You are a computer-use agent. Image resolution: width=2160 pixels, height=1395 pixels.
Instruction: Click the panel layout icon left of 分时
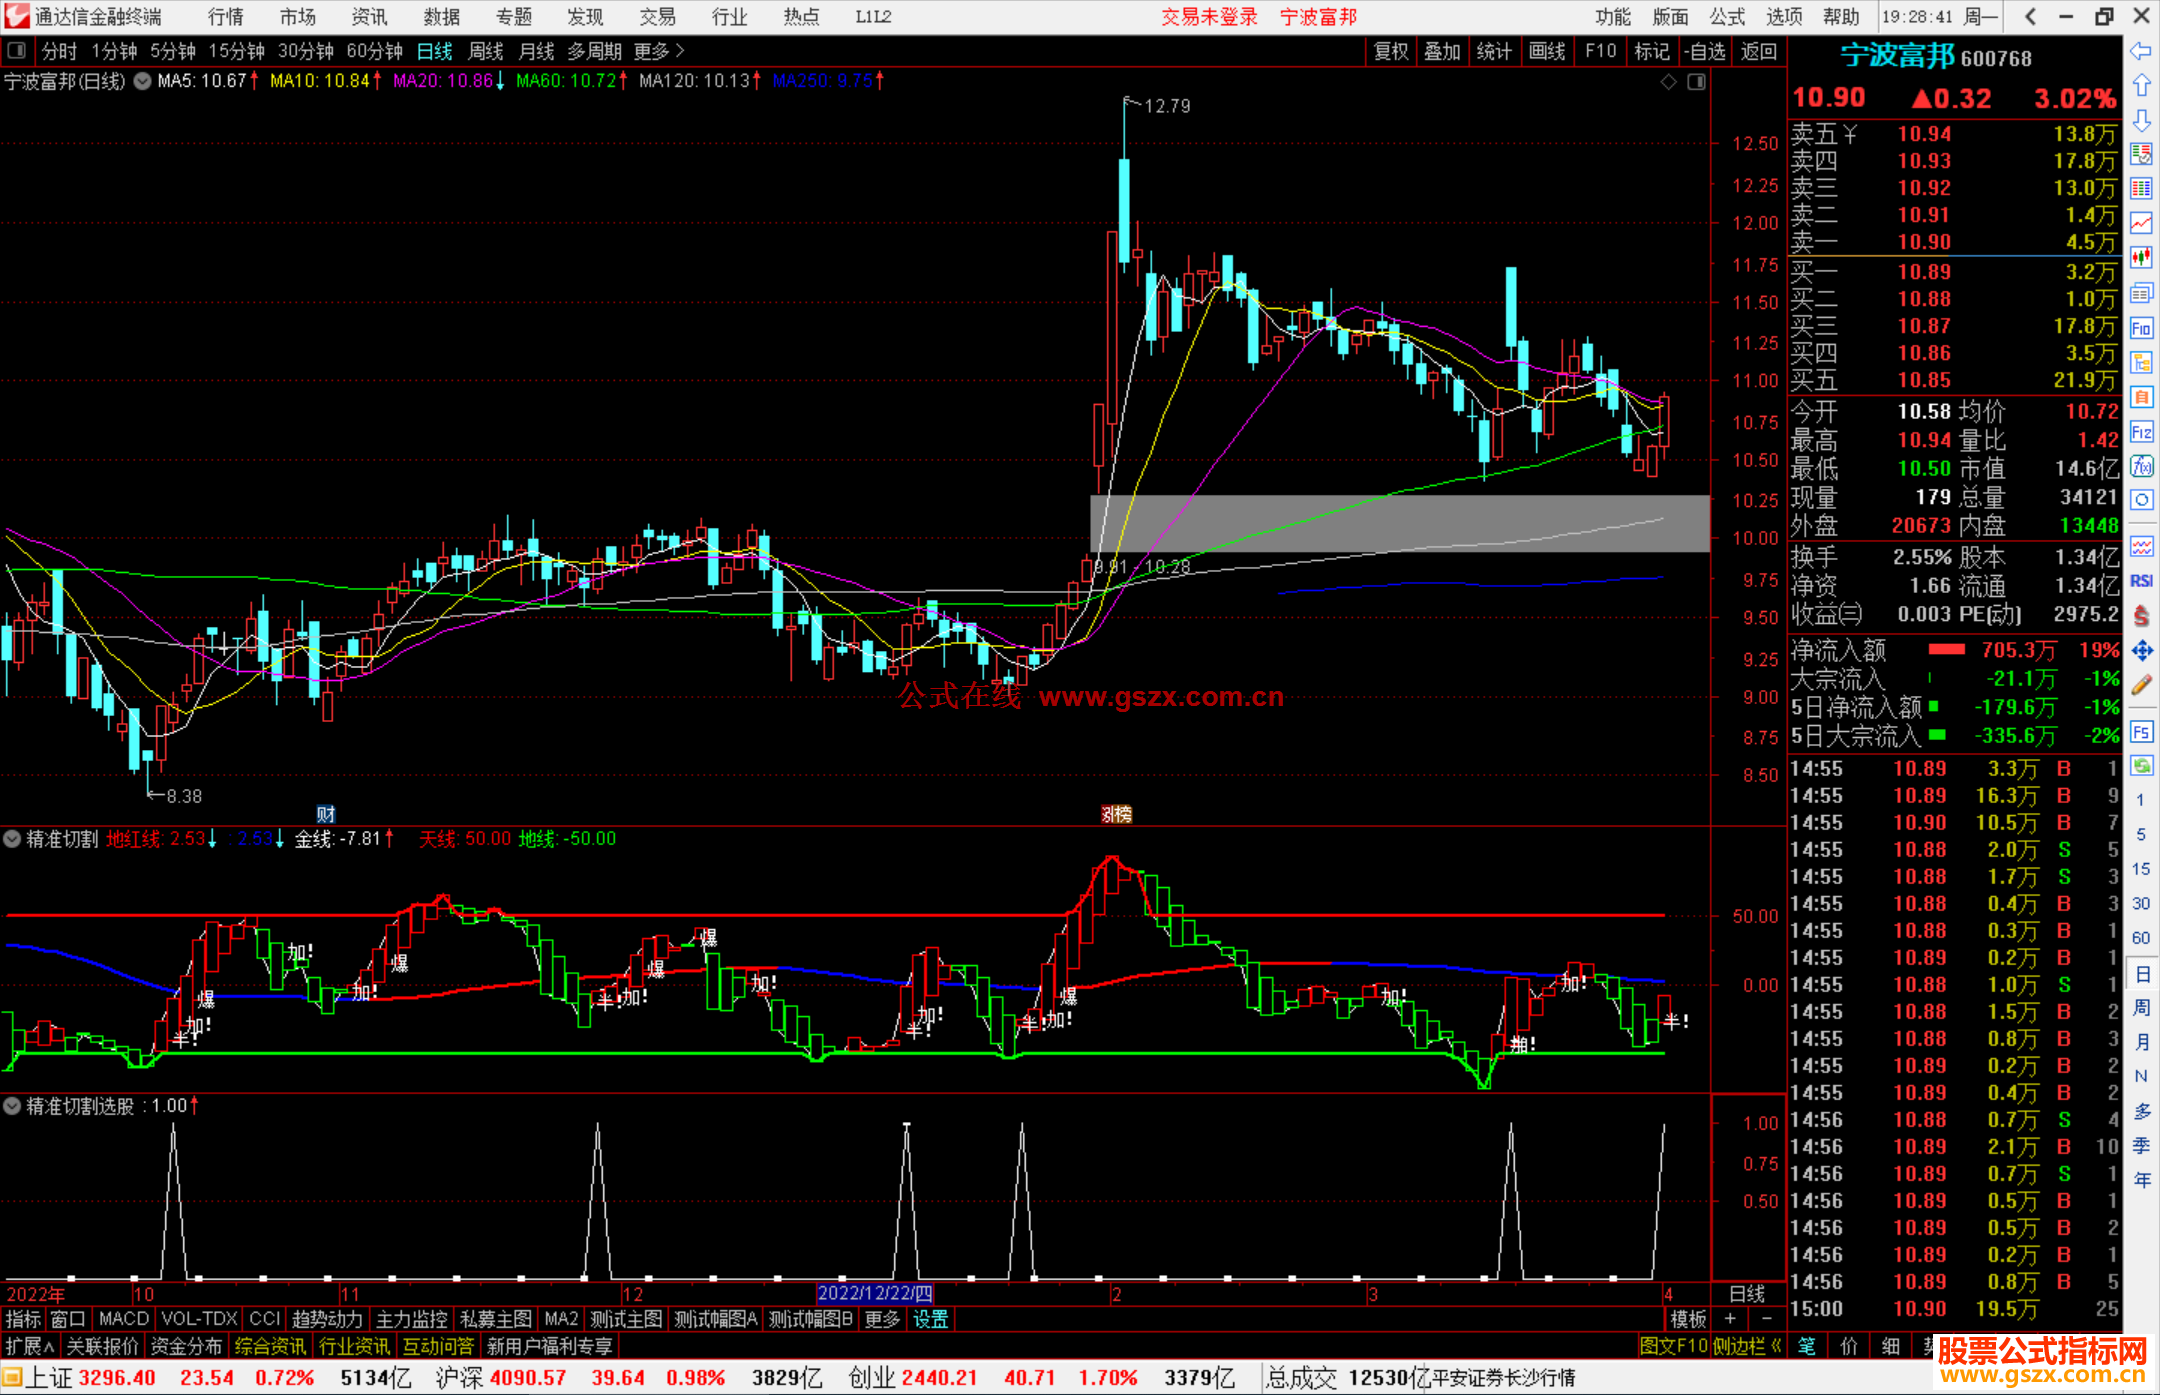16,50
